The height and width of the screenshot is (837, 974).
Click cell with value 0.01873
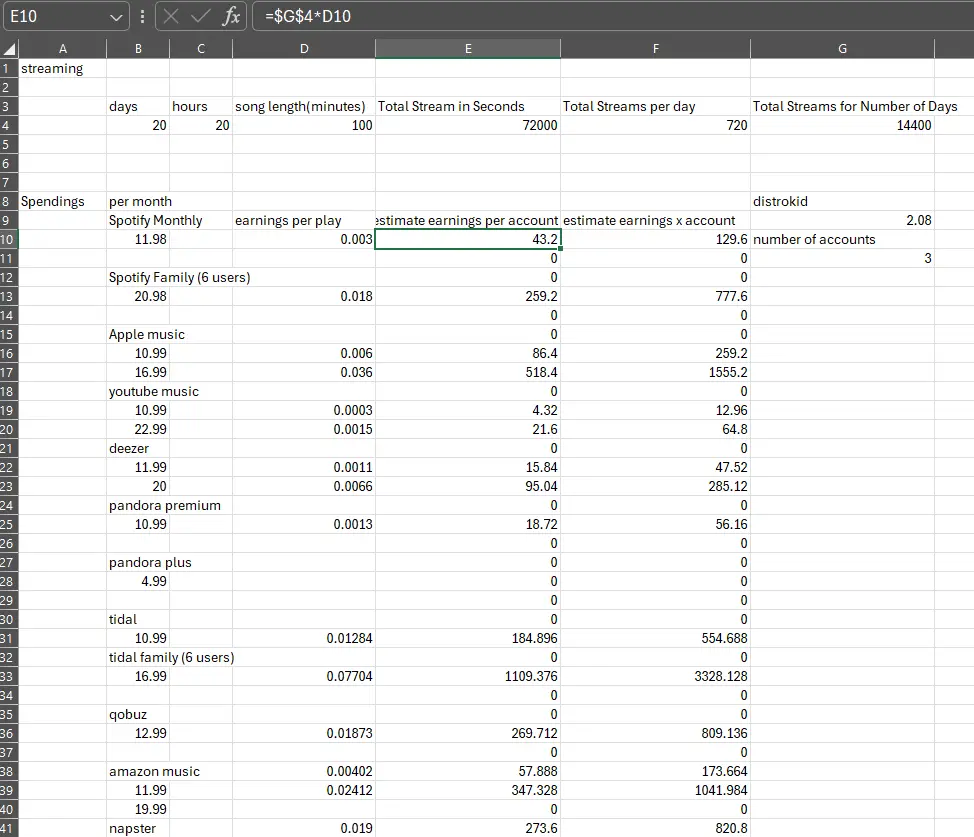[304, 733]
